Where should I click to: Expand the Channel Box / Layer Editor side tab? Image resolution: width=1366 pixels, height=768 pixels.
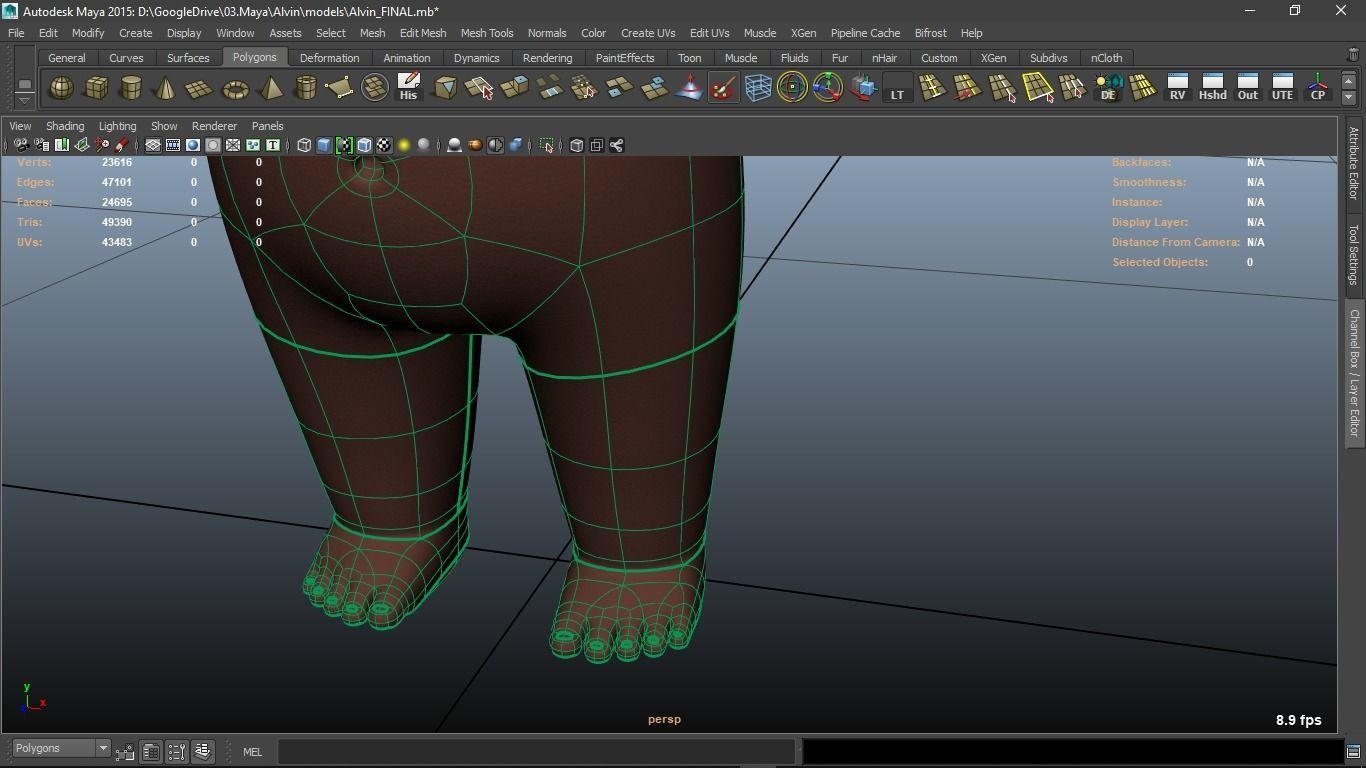point(1354,372)
